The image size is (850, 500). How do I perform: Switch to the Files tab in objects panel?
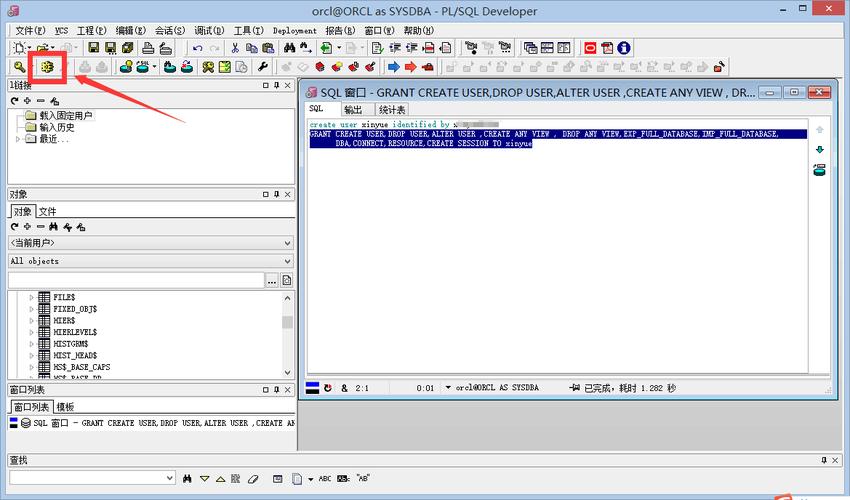47,211
